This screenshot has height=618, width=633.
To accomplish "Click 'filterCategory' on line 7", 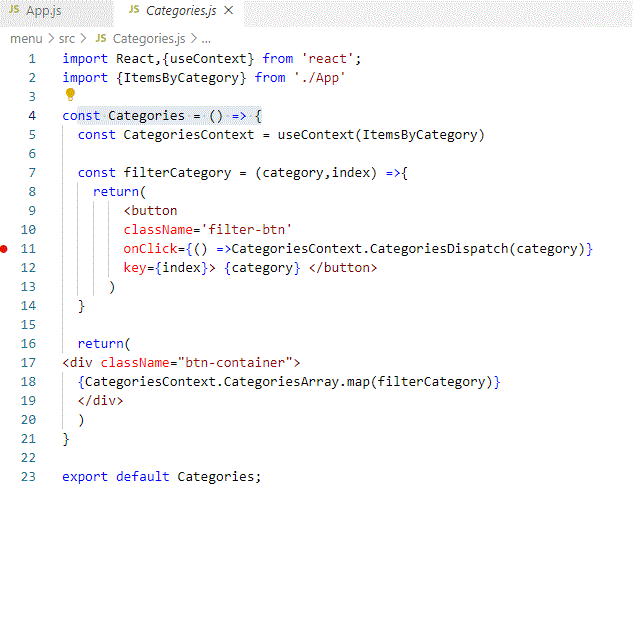I will point(177,173).
